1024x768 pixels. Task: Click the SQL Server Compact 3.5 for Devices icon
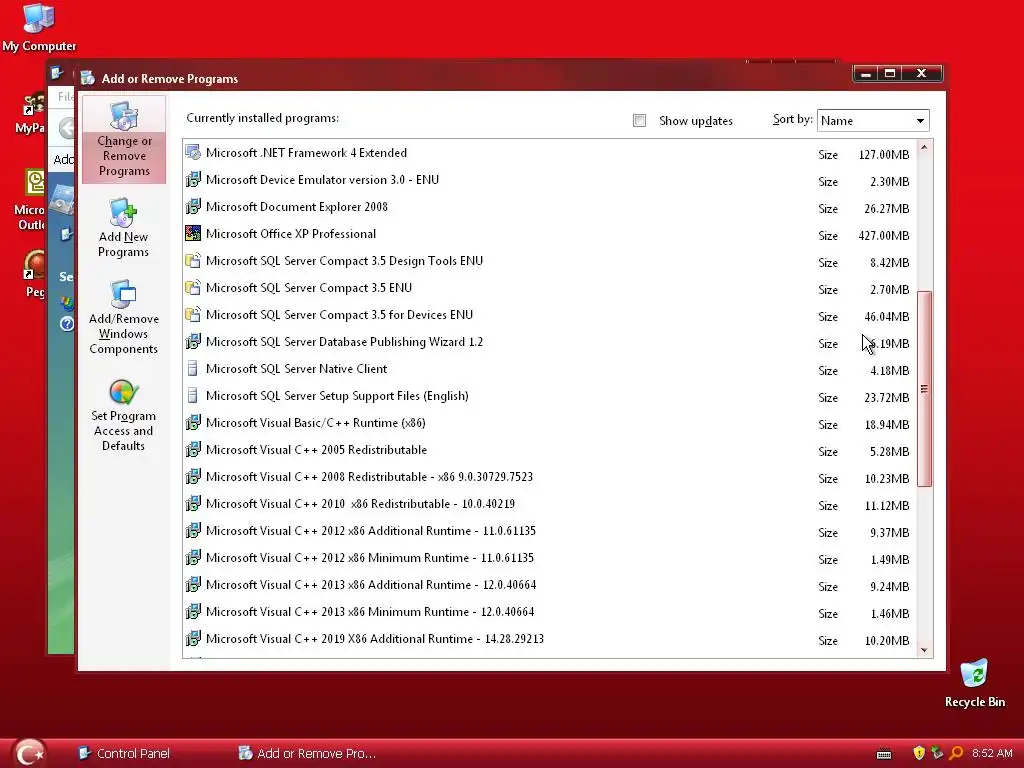click(193, 315)
